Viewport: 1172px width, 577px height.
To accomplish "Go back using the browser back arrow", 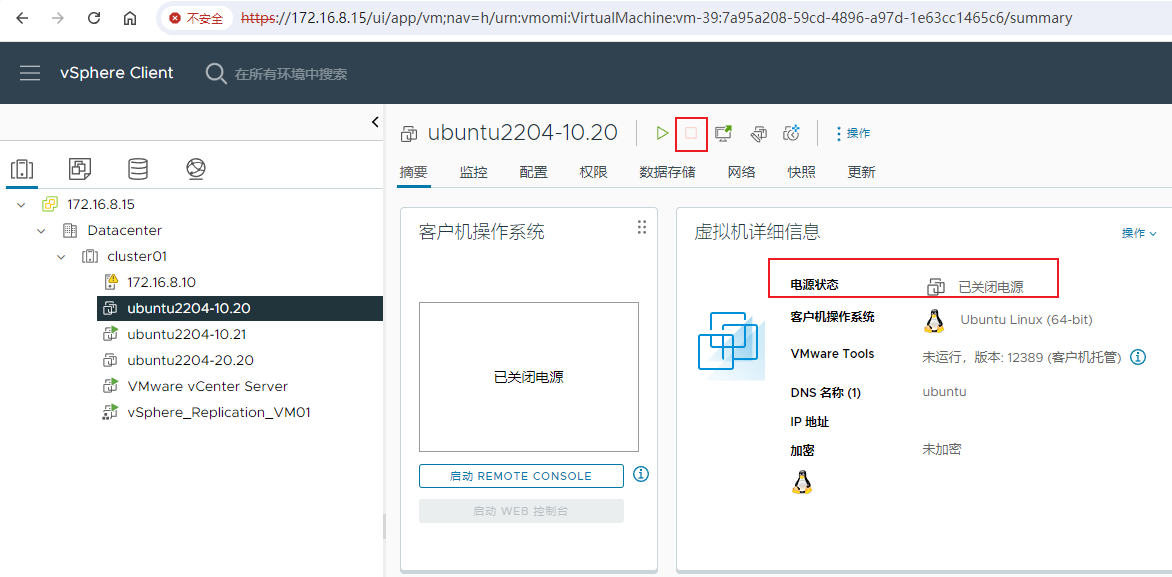I will click(x=22, y=19).
